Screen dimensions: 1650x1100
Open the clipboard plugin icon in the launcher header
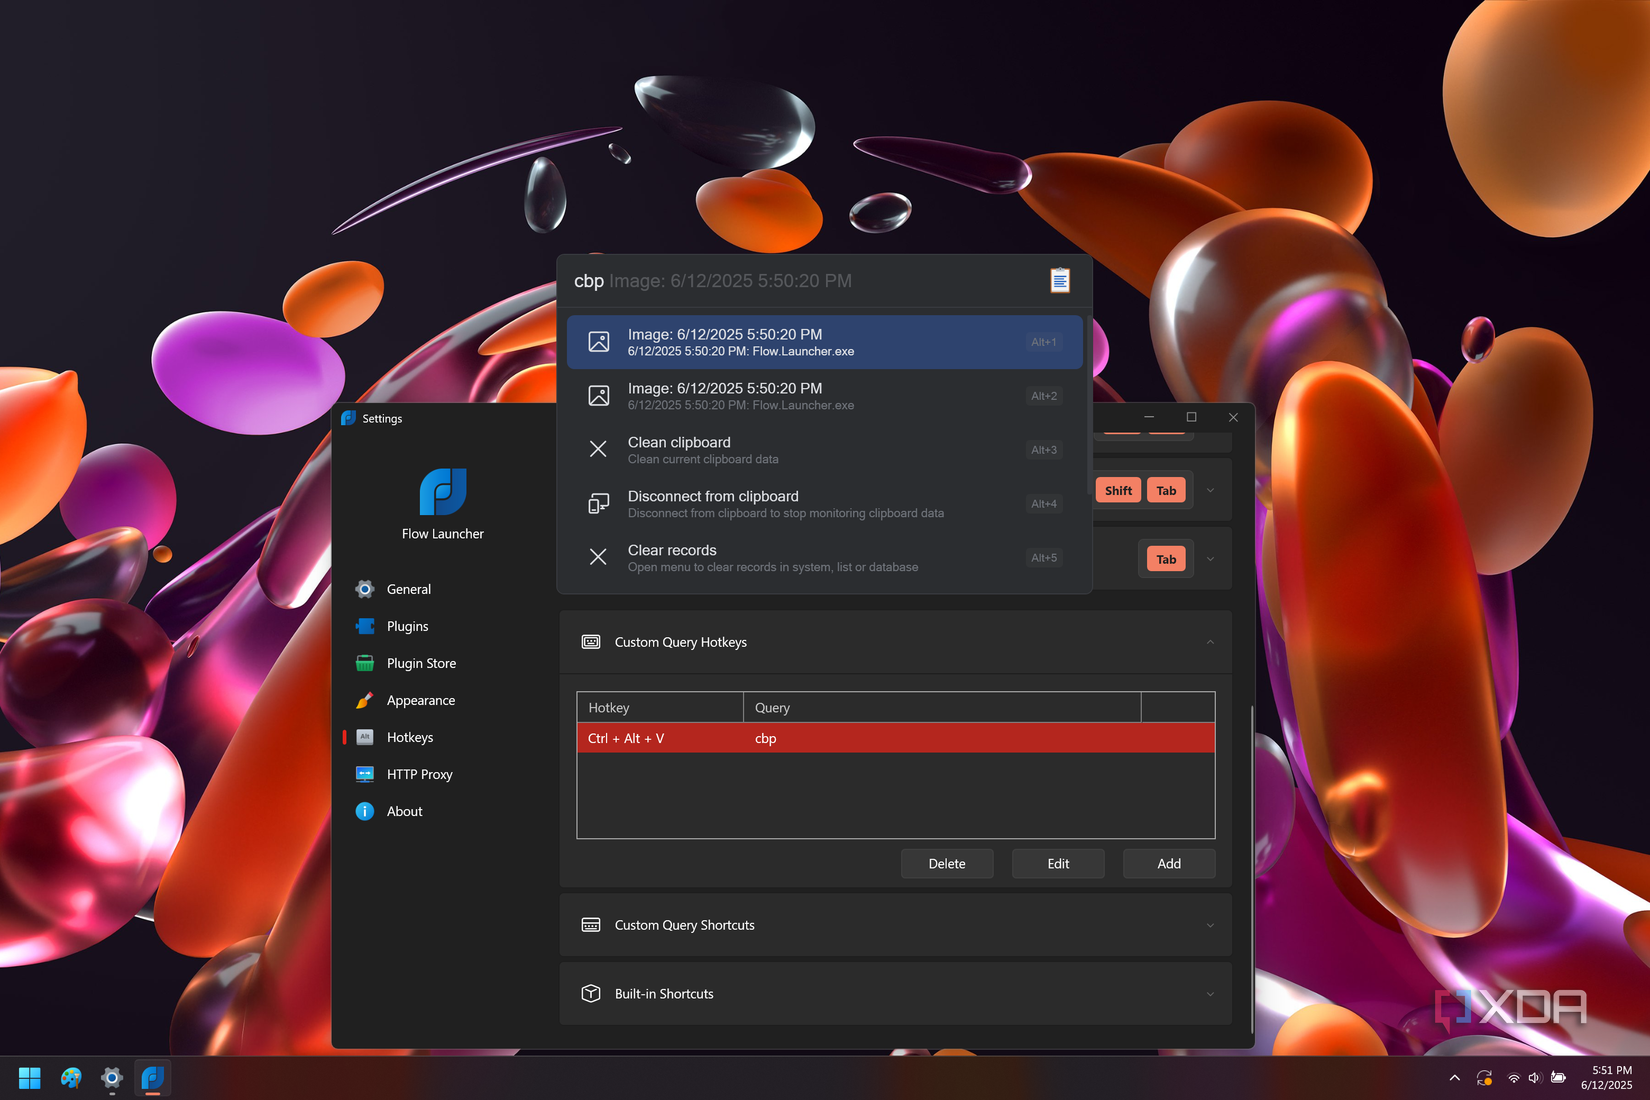pyautogui.click(x=1059, y=281)
